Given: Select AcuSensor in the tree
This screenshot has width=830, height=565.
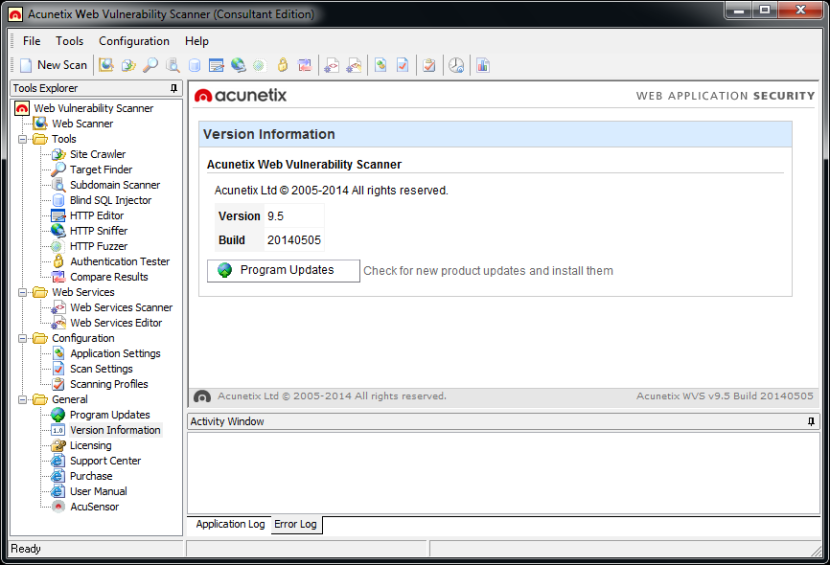Looking at the screenshot, I should pyautogui.click(x=95, y=507).
